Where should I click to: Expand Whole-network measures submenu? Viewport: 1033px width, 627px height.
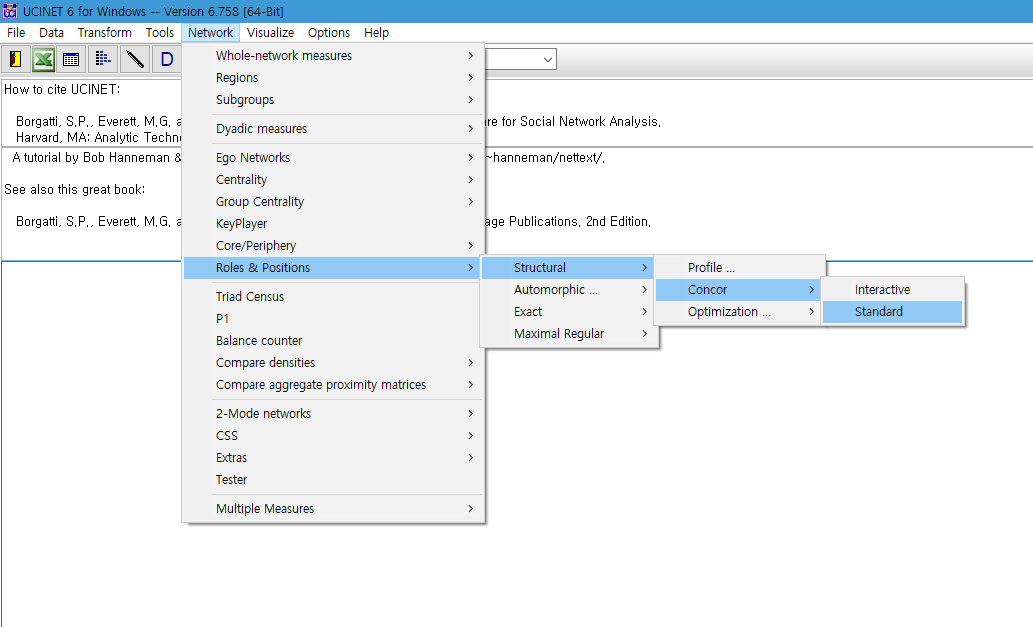click(333, 55)
